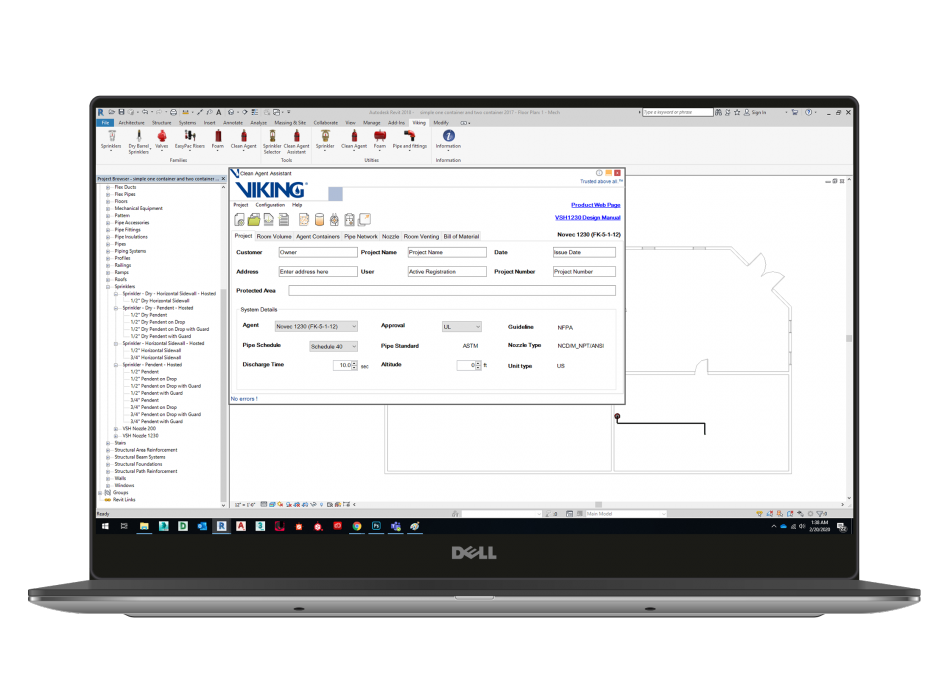This screenshot has height=700, width=933.
Task: Open the Approval dropdown showing UL
Action: point(461,327)
